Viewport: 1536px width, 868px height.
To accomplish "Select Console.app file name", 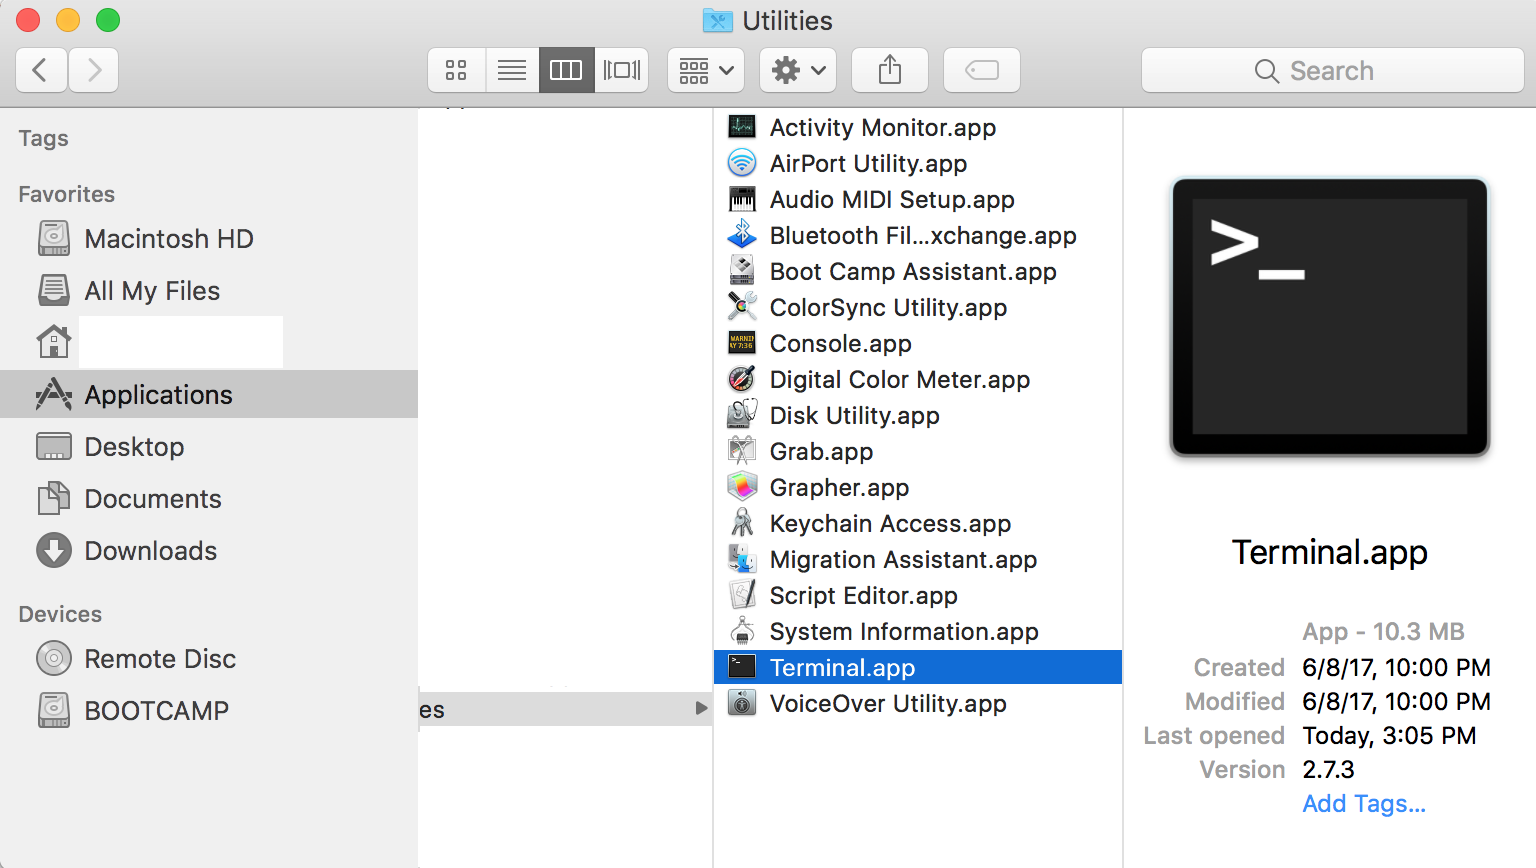I will click(x=840, y=344).
